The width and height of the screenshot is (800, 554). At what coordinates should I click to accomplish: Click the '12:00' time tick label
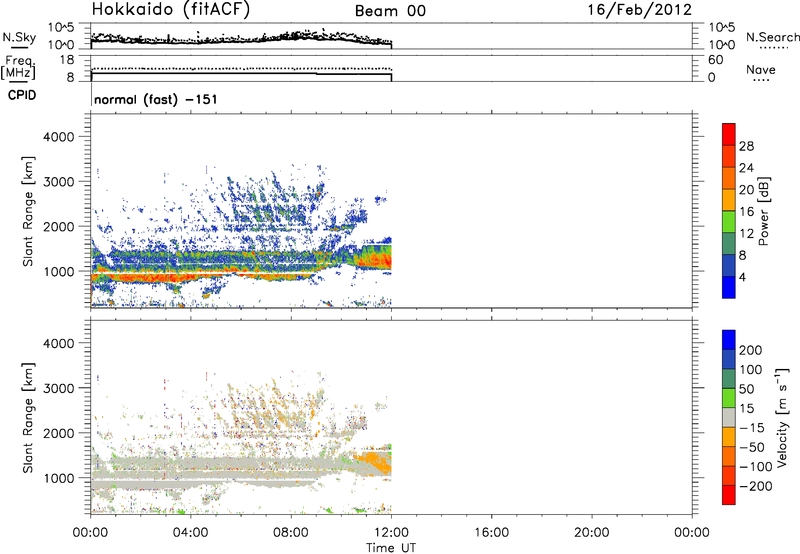tap(391, 533)
